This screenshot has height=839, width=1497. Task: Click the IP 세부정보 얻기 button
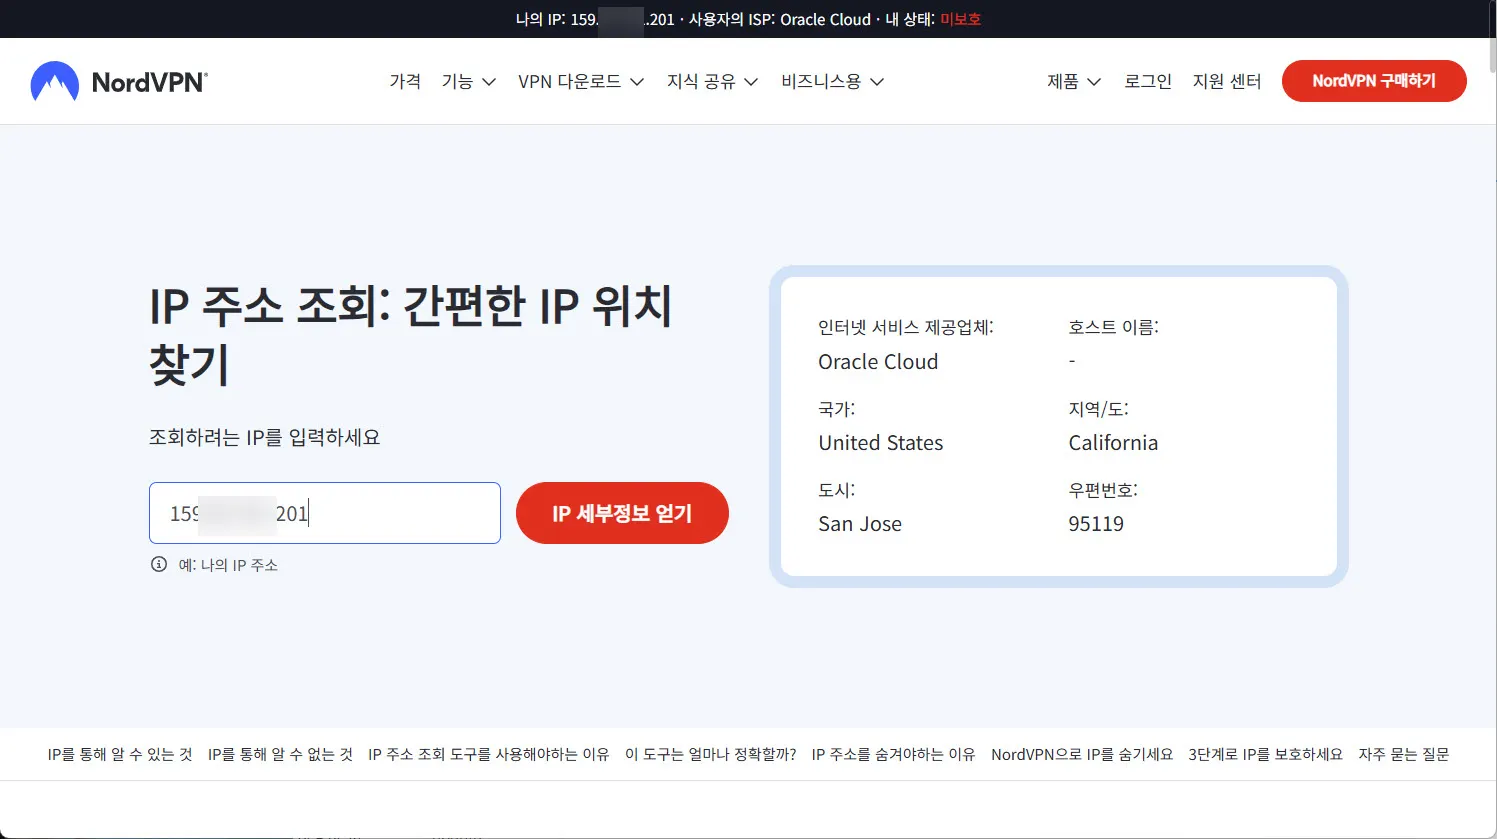pyautogui.click(x=622, y=513)
